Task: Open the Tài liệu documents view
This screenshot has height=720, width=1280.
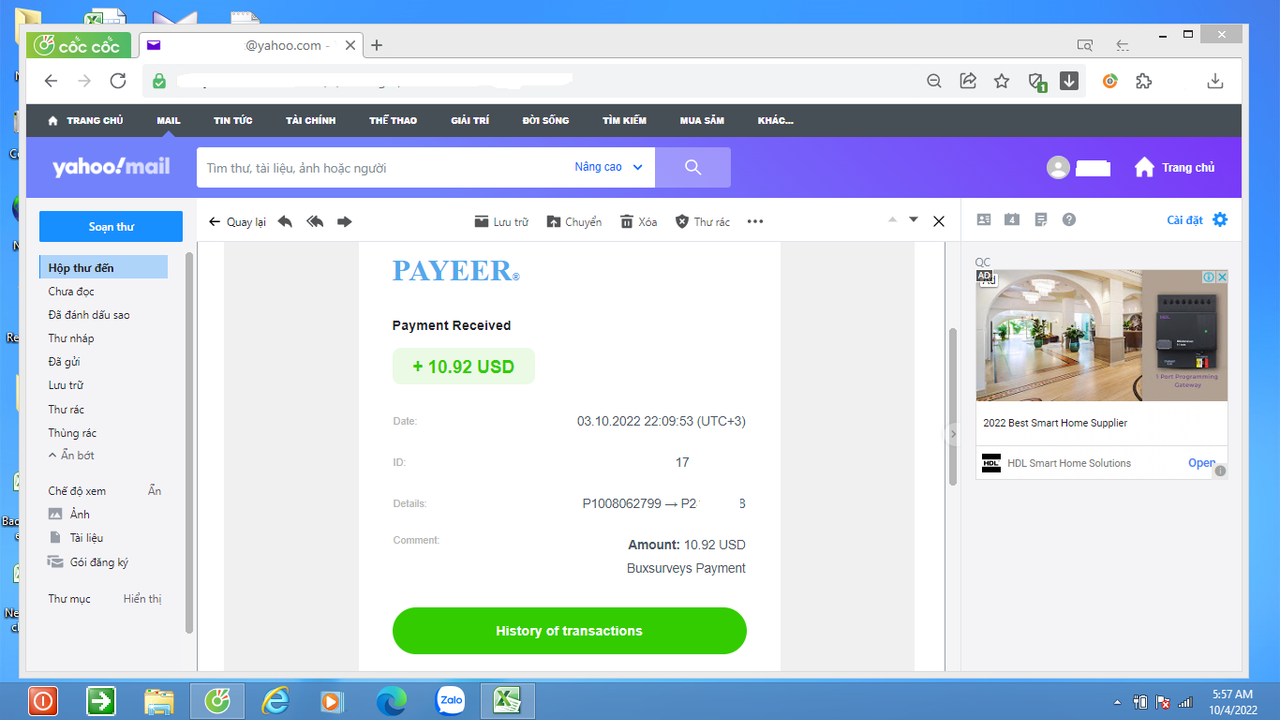Action: [x=76, y=538]
